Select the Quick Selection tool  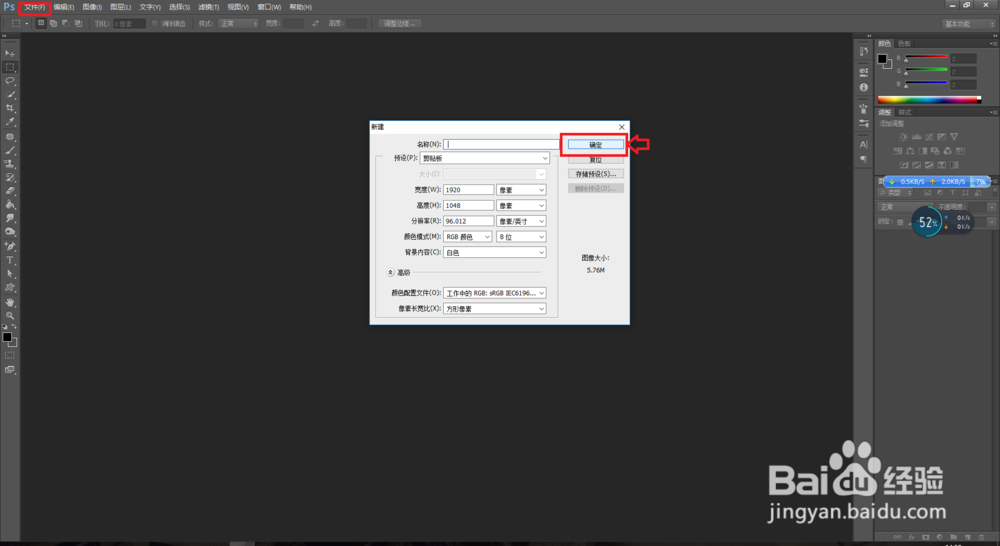click(10, 94)
